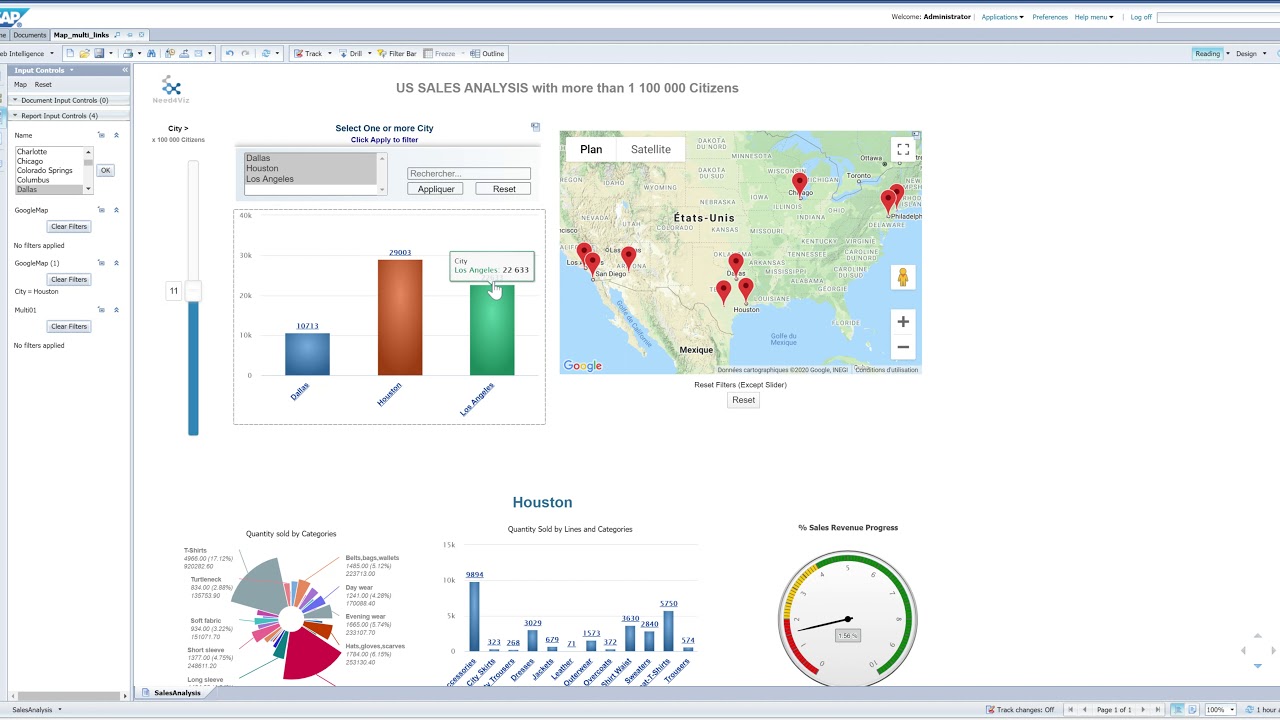Screen dimensions: 1280x720
Task: Click the Chicago map pin
Action: [799, 183]
